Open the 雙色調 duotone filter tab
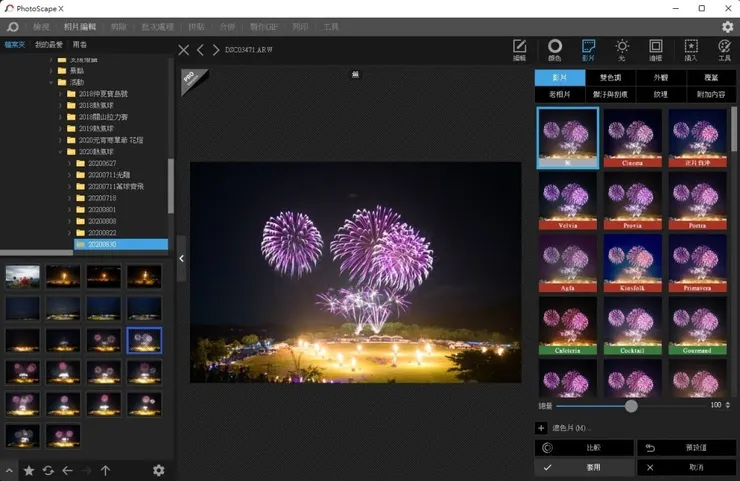The width and height of the screenshot is (740, 481). 610,77
